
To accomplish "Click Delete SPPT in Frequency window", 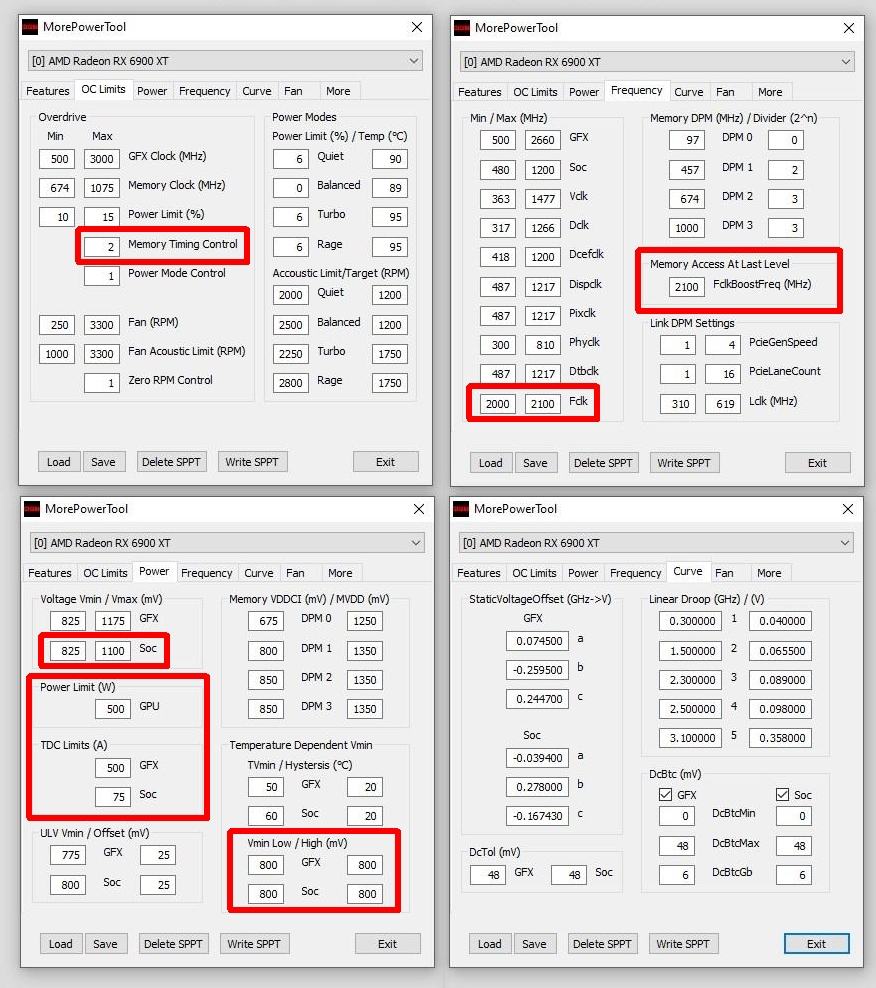I will [x=603, y=463].
